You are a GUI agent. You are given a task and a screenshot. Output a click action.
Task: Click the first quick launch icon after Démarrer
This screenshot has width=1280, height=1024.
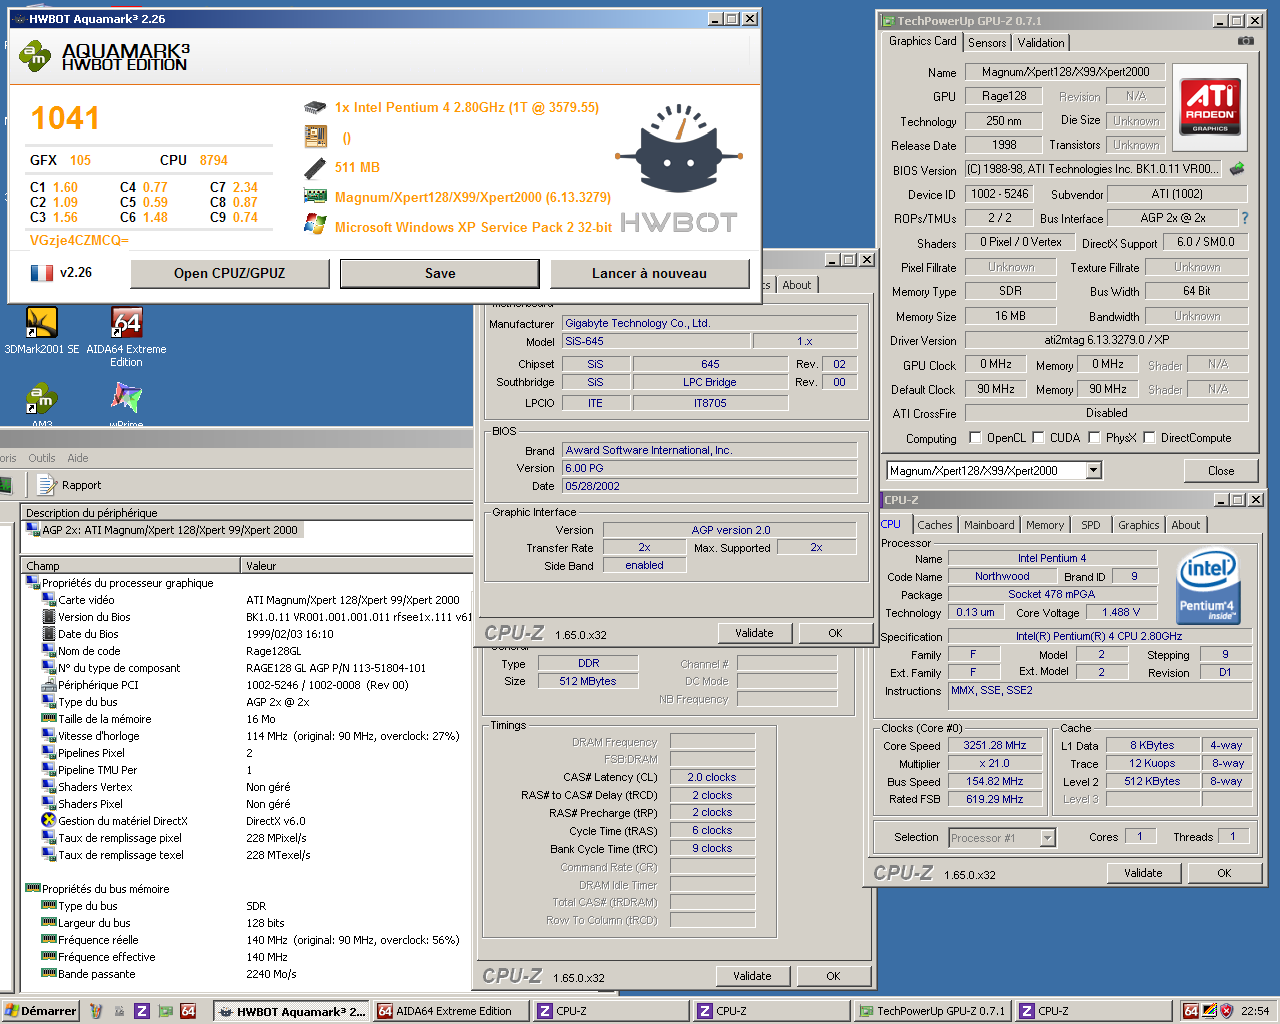click(x=96, y=1011)
